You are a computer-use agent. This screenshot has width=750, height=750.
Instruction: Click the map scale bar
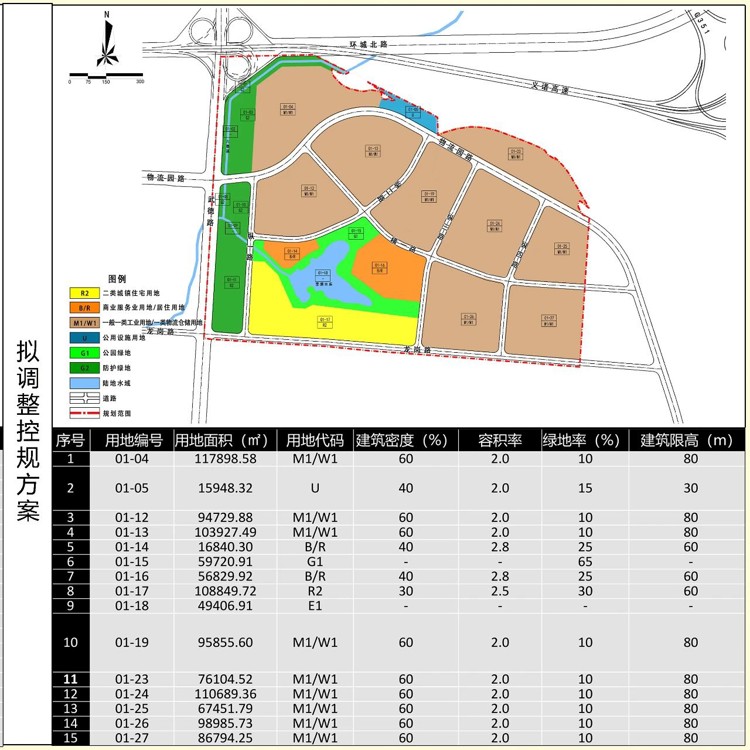[x=106, y=75]
